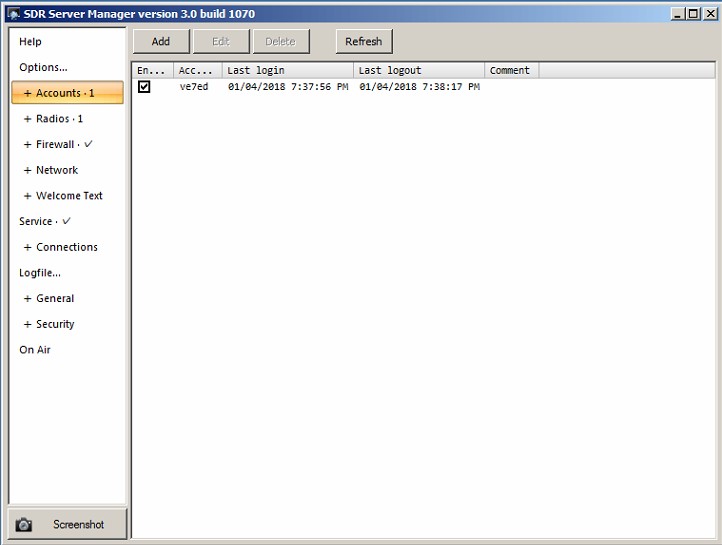Sort by the En... column header
The width and height of the screenshot is (722, 545).
(x=153, y=70)
